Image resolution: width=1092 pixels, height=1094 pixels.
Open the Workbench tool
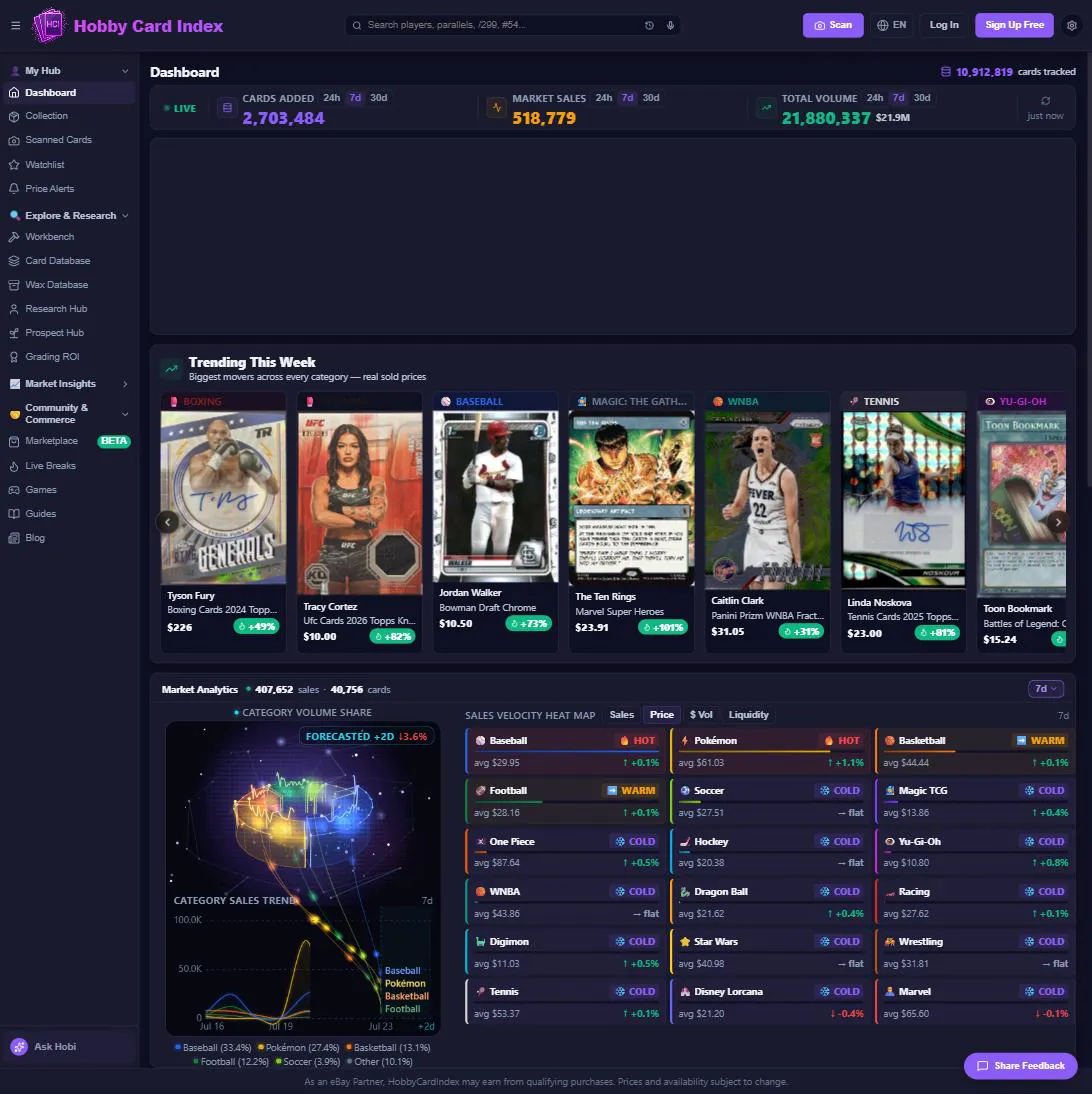68,237
